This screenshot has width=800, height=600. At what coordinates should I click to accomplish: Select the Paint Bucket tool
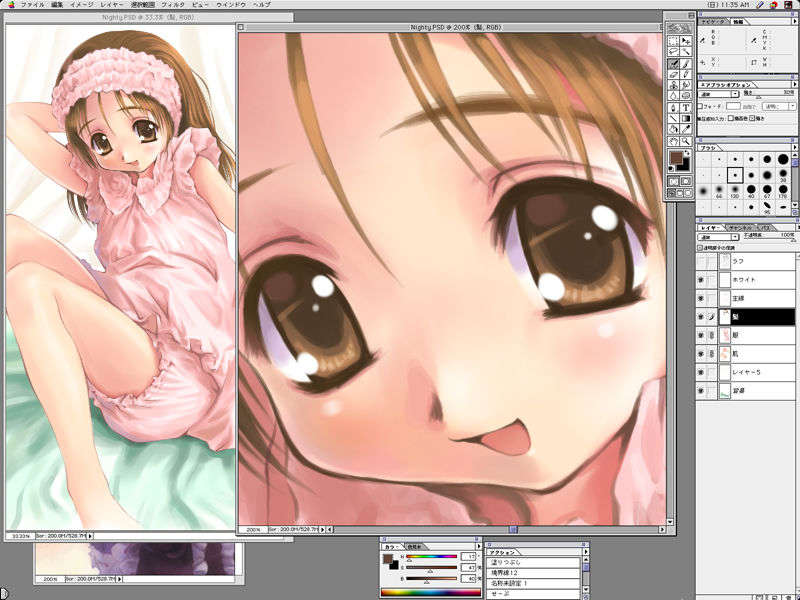[x=673, y=130]
